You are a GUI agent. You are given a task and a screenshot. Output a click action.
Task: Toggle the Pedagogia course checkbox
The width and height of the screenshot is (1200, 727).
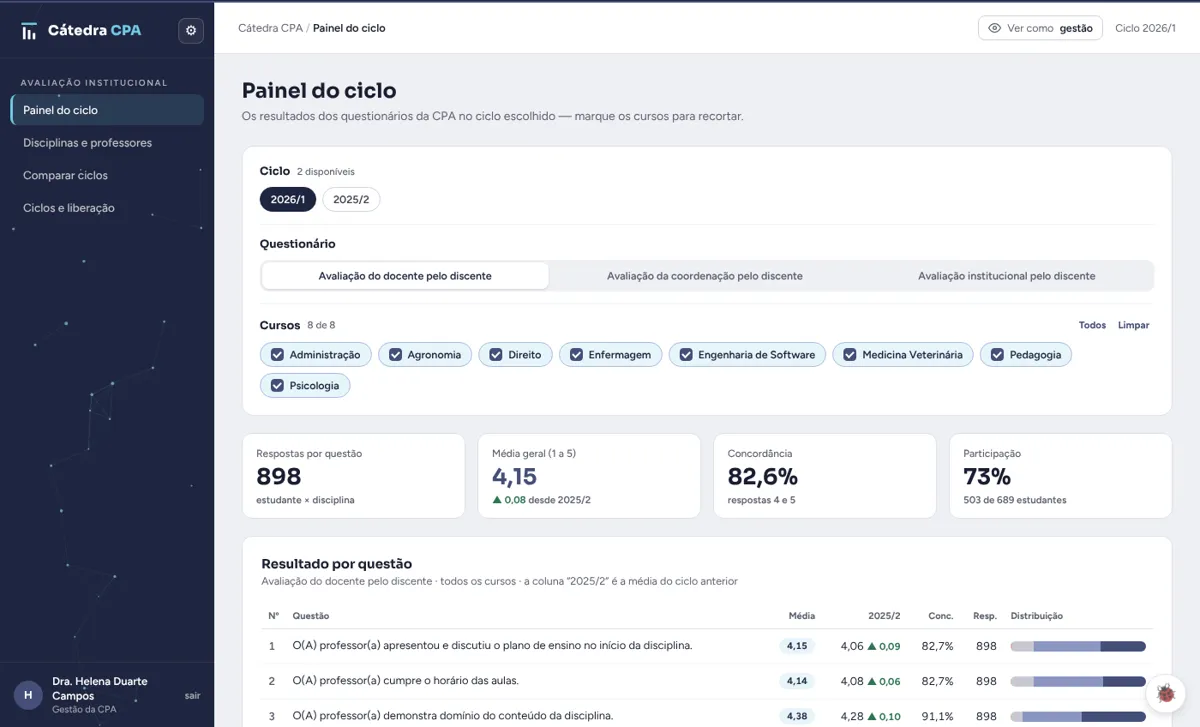pyautogui.click(x=997, y=355)
